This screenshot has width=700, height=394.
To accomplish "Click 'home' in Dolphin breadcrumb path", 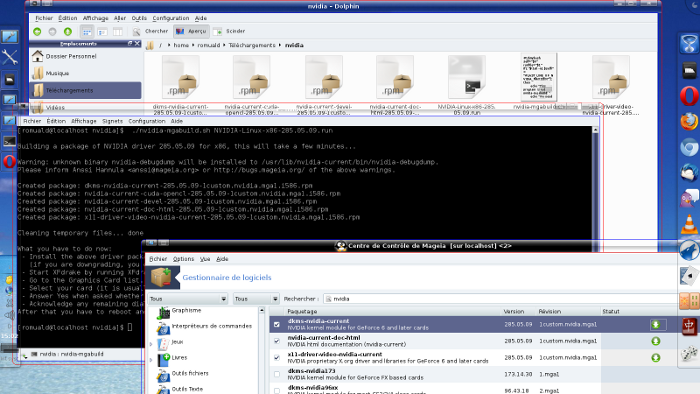I will click(x=181, y=45).
